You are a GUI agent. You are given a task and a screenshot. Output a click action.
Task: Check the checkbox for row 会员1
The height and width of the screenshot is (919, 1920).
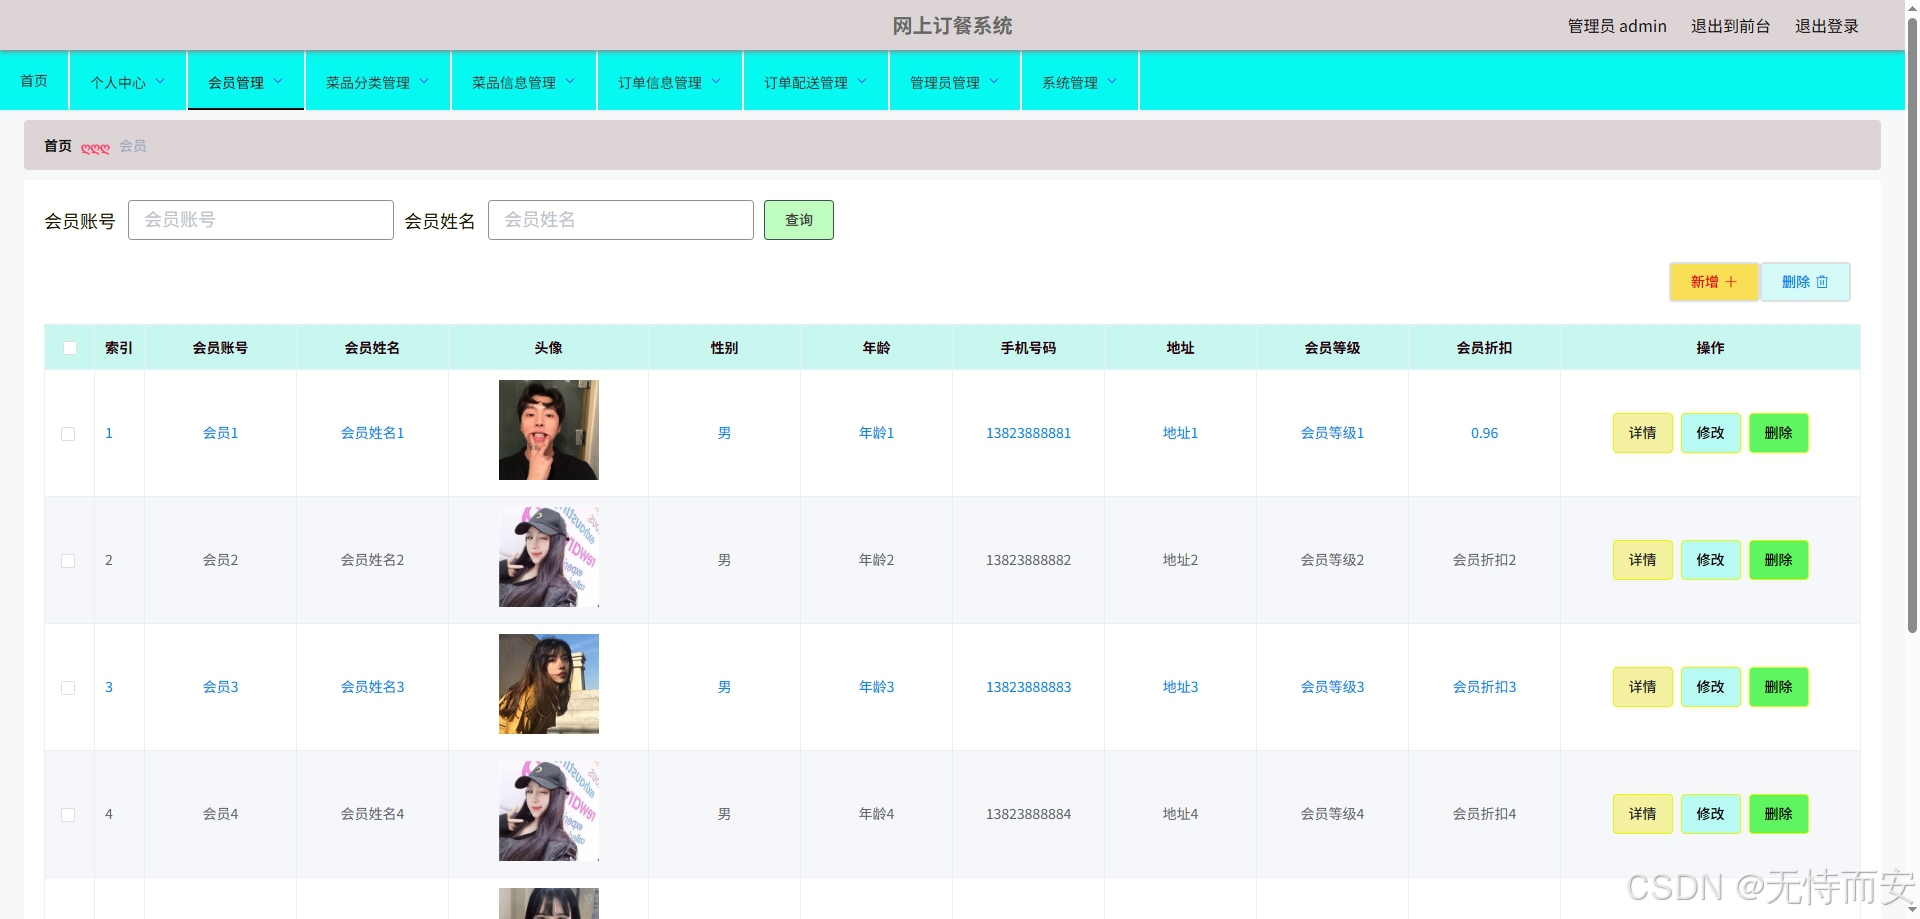pos(68,434)
